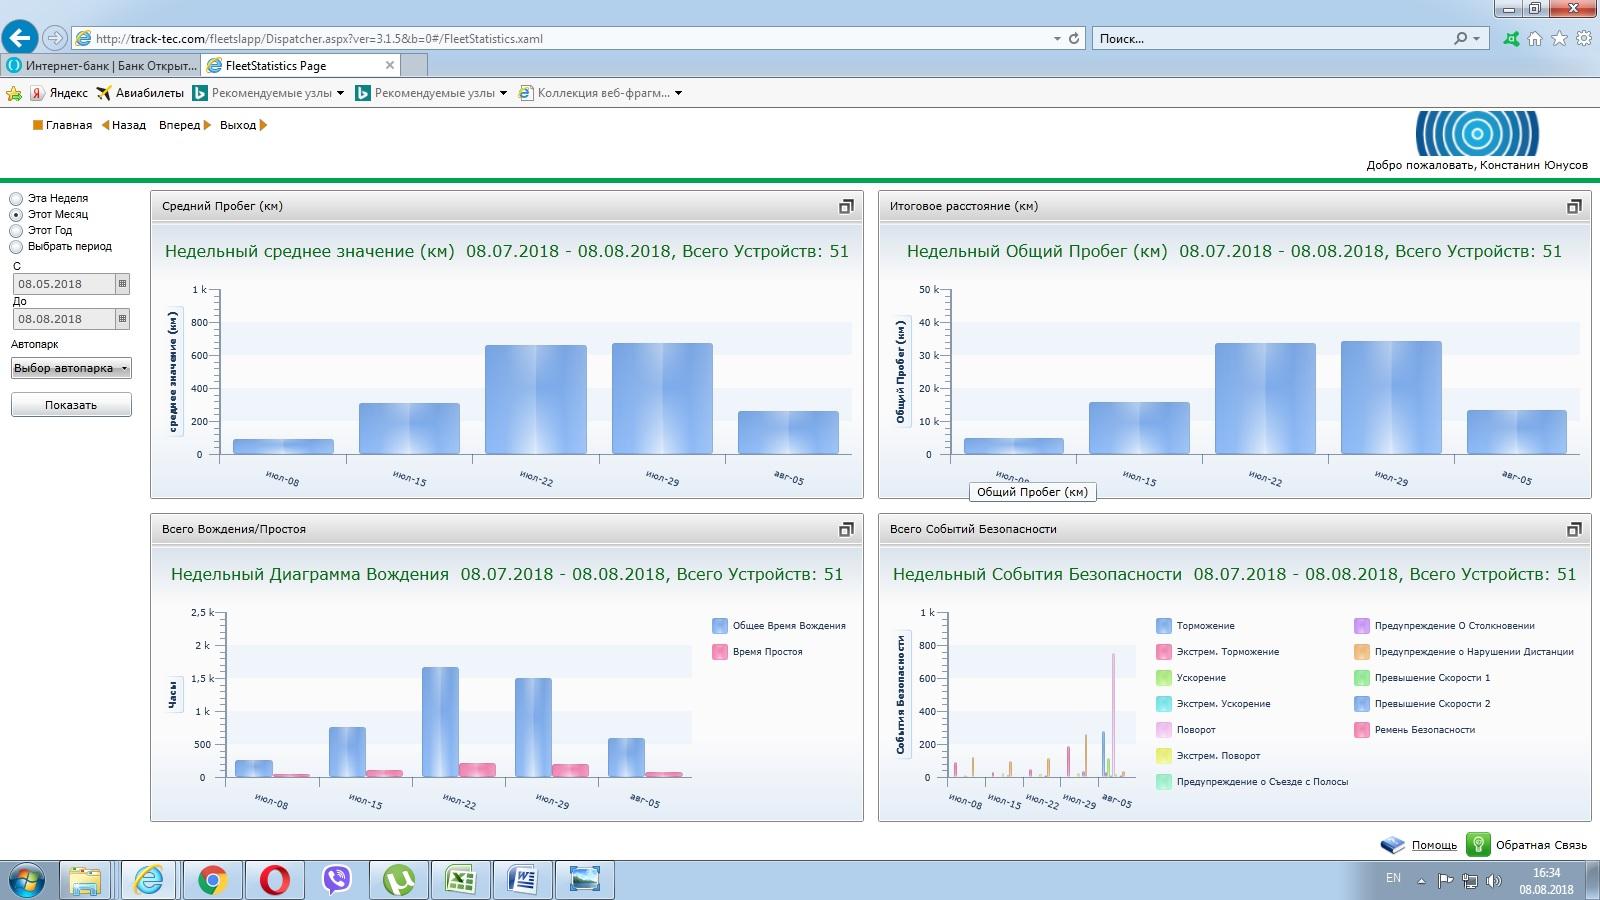Click the До date field 08.08.2018
The width and height of the screenshot is (1600, 900).
[x=64, y=319]
